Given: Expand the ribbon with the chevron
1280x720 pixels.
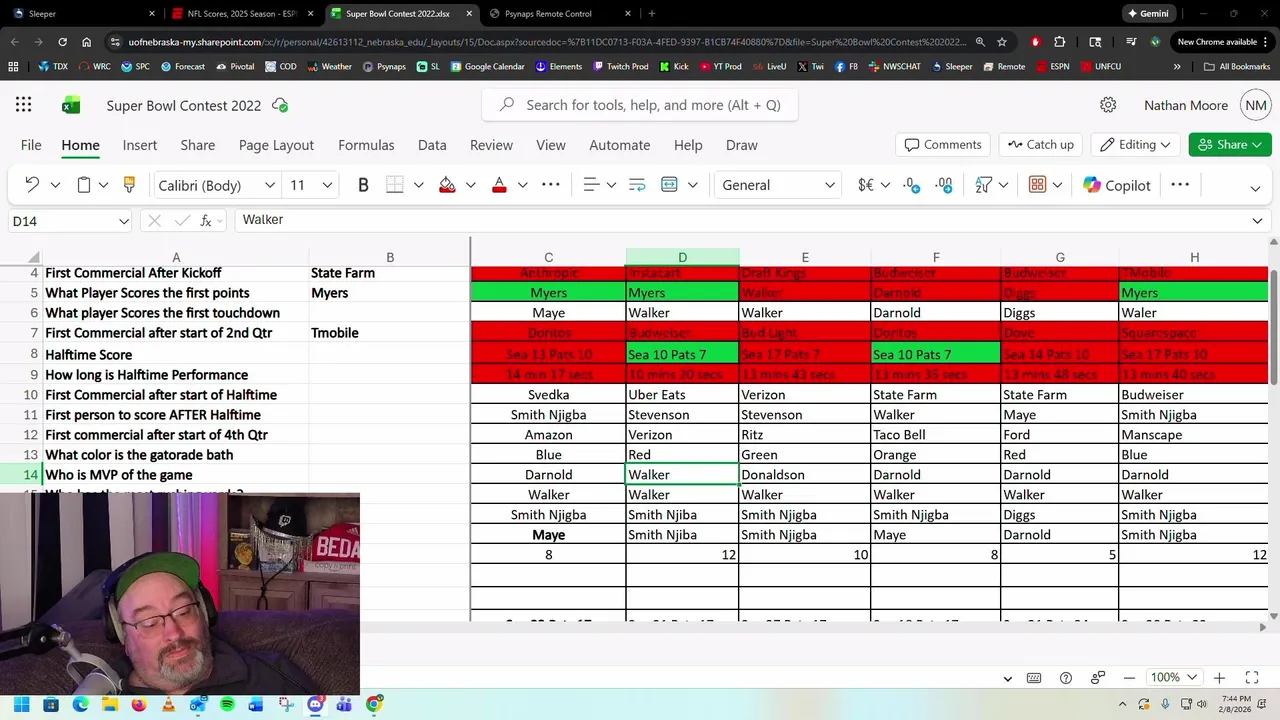Looking at the screenshot, I should (x=1255, y=188).
